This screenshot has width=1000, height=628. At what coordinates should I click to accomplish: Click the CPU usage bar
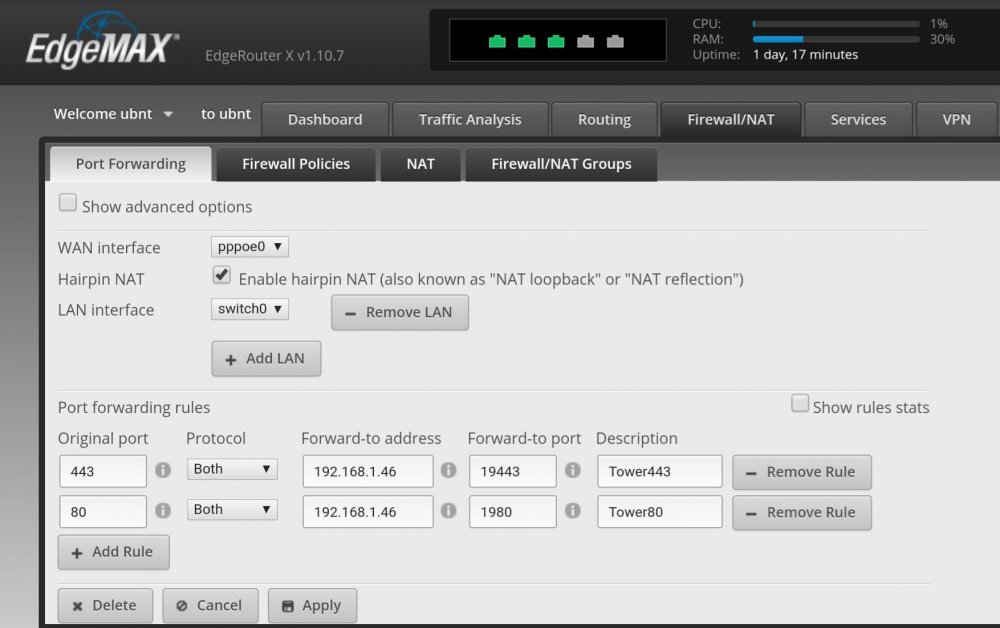[835, 24]
